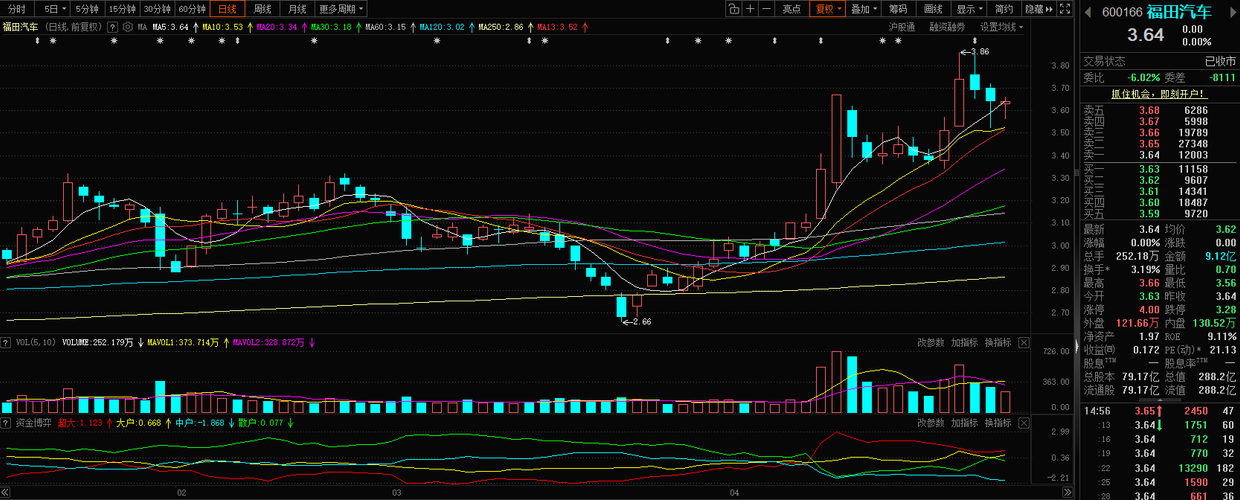
Task: Click the 融资融券 label
Action: [x=947, y=27]
